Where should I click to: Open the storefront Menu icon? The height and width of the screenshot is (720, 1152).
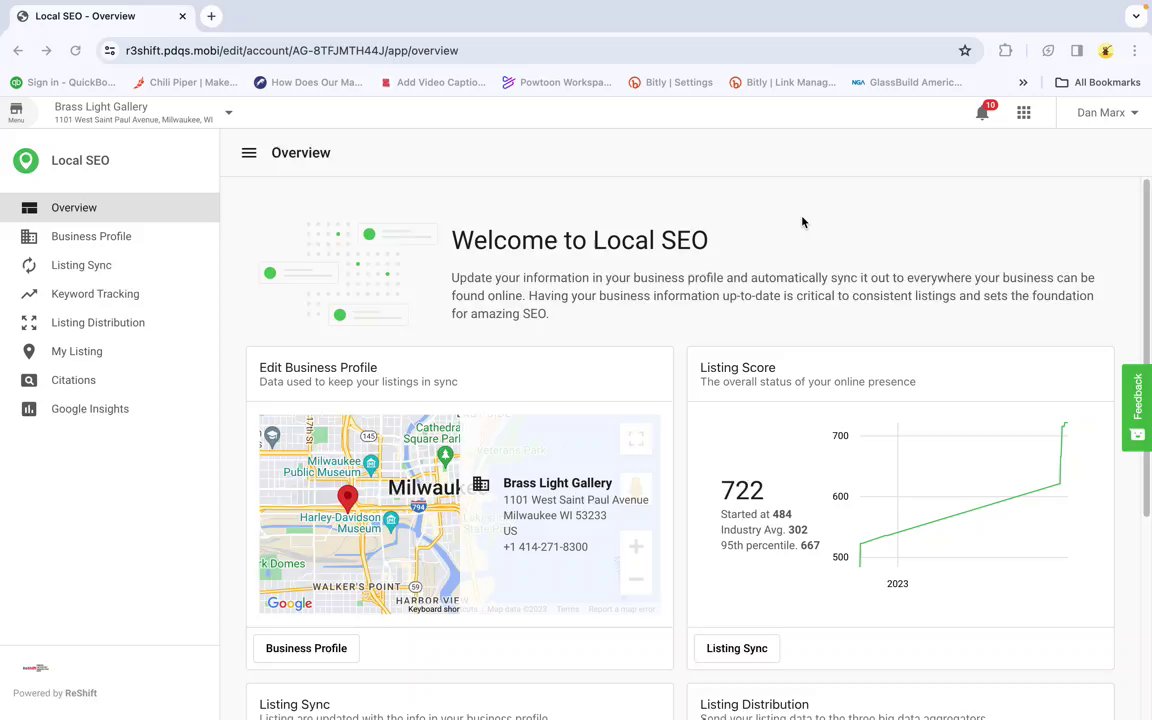(x=16, y=112)
